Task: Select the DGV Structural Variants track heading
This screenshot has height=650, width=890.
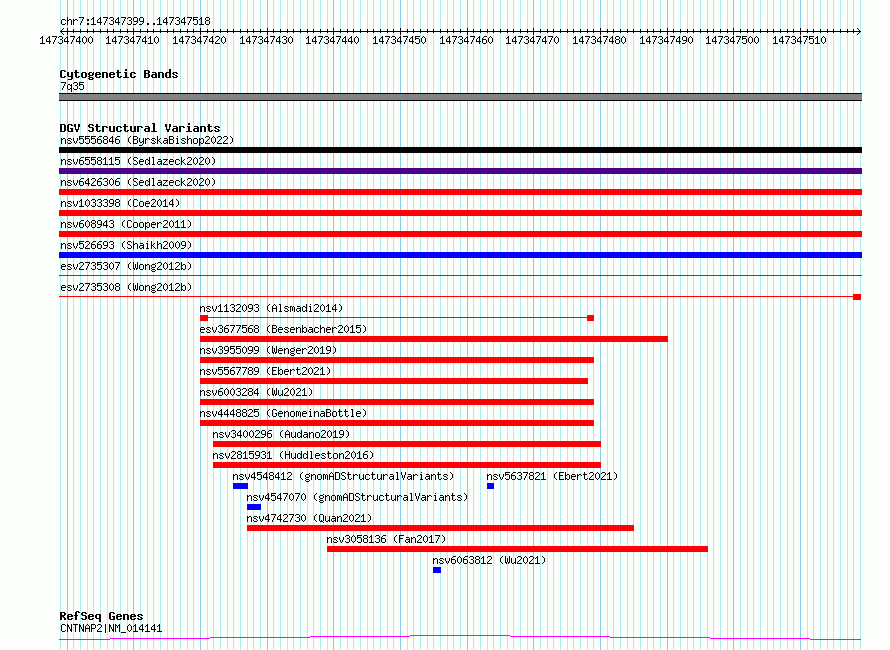Action: click(140, 128)
